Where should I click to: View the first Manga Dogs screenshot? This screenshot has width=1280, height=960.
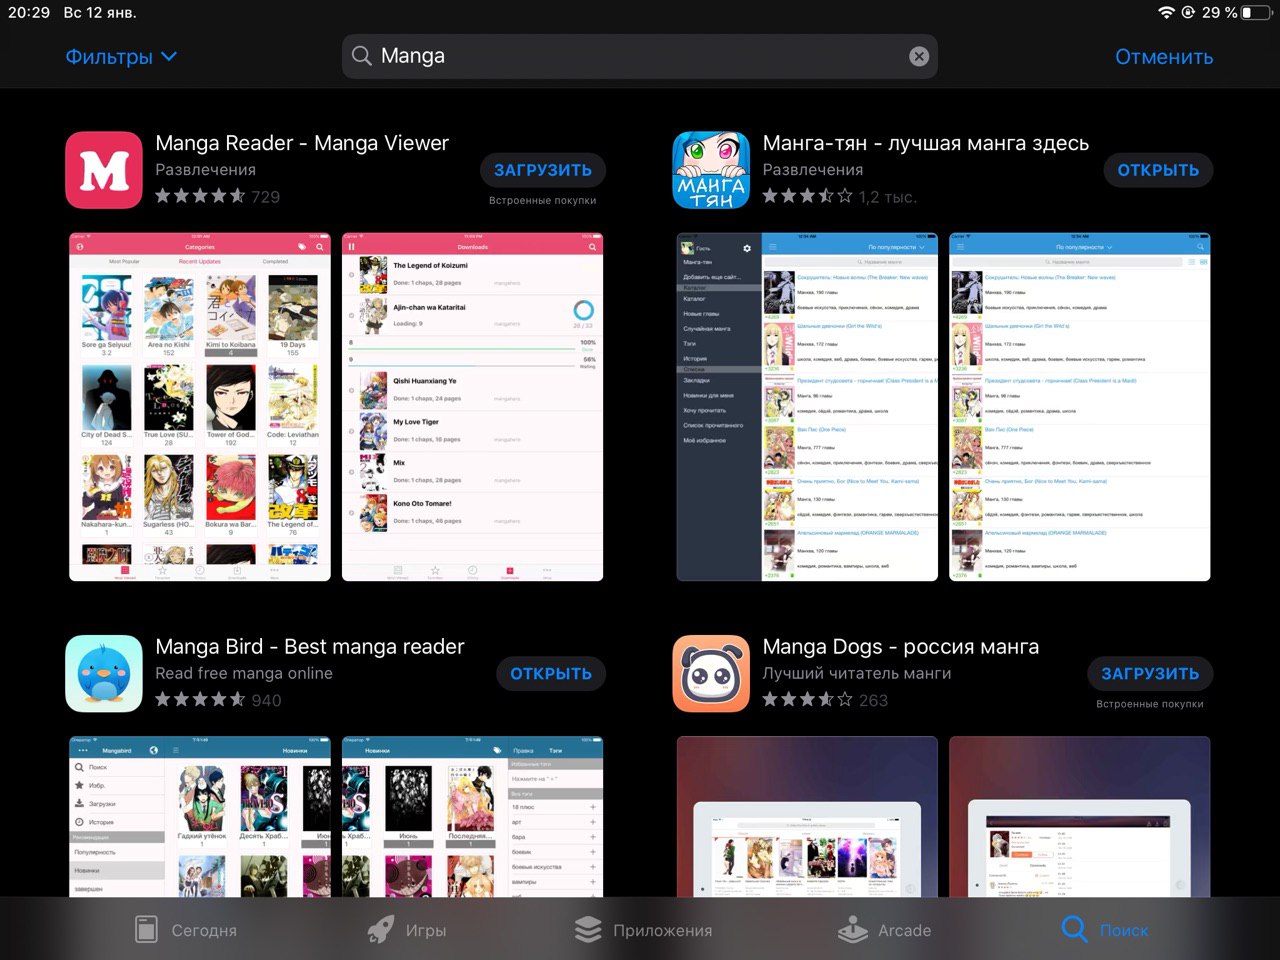(x=807, y=817)
